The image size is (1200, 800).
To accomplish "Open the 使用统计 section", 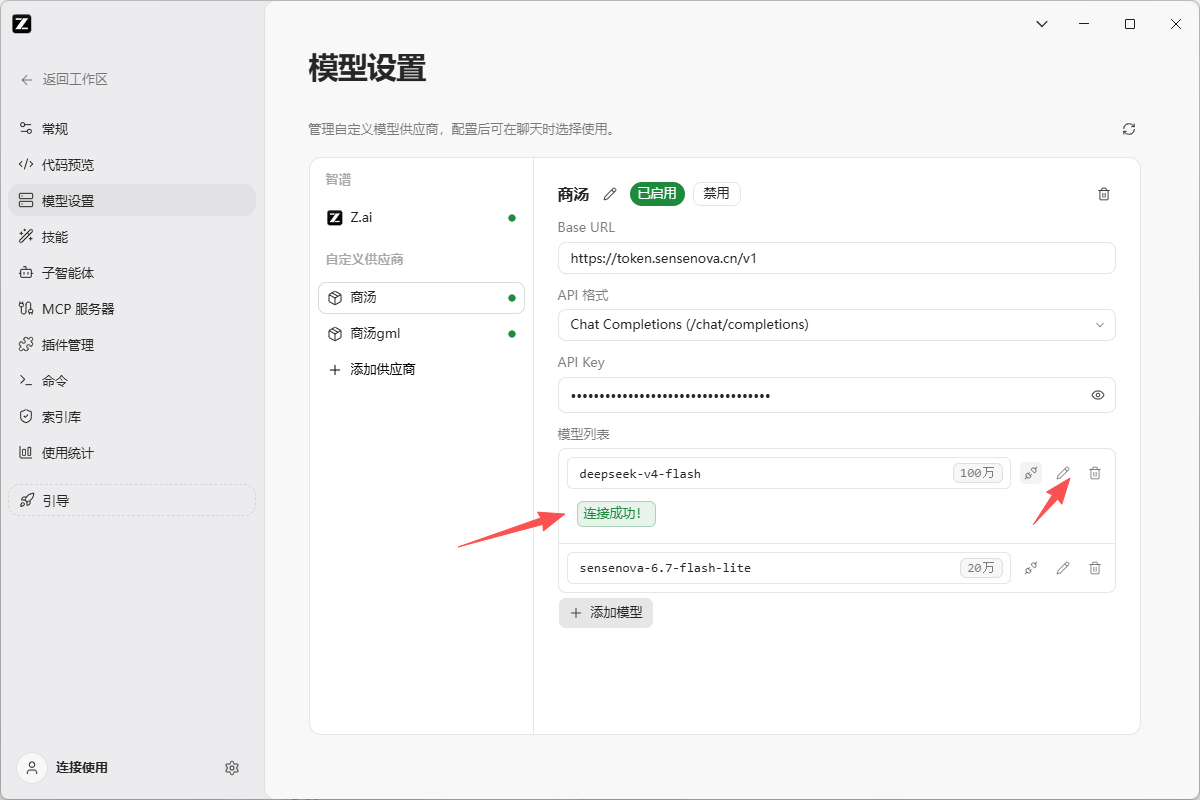I will click(x=132, y=453).
